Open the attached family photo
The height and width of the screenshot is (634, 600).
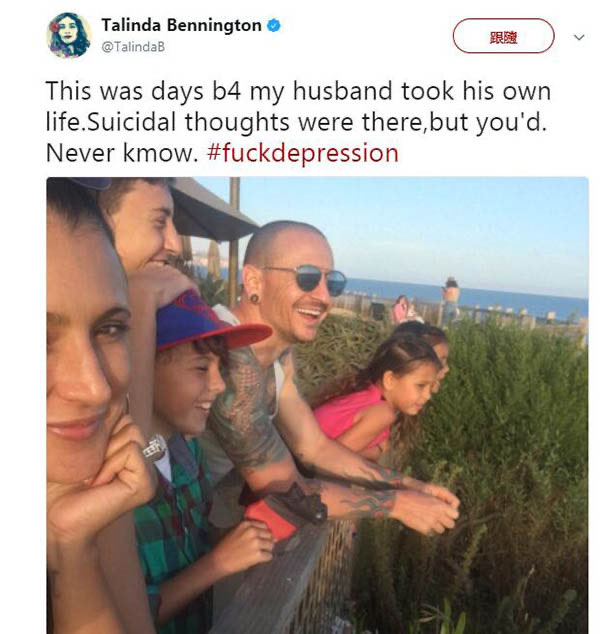(317, 405)
